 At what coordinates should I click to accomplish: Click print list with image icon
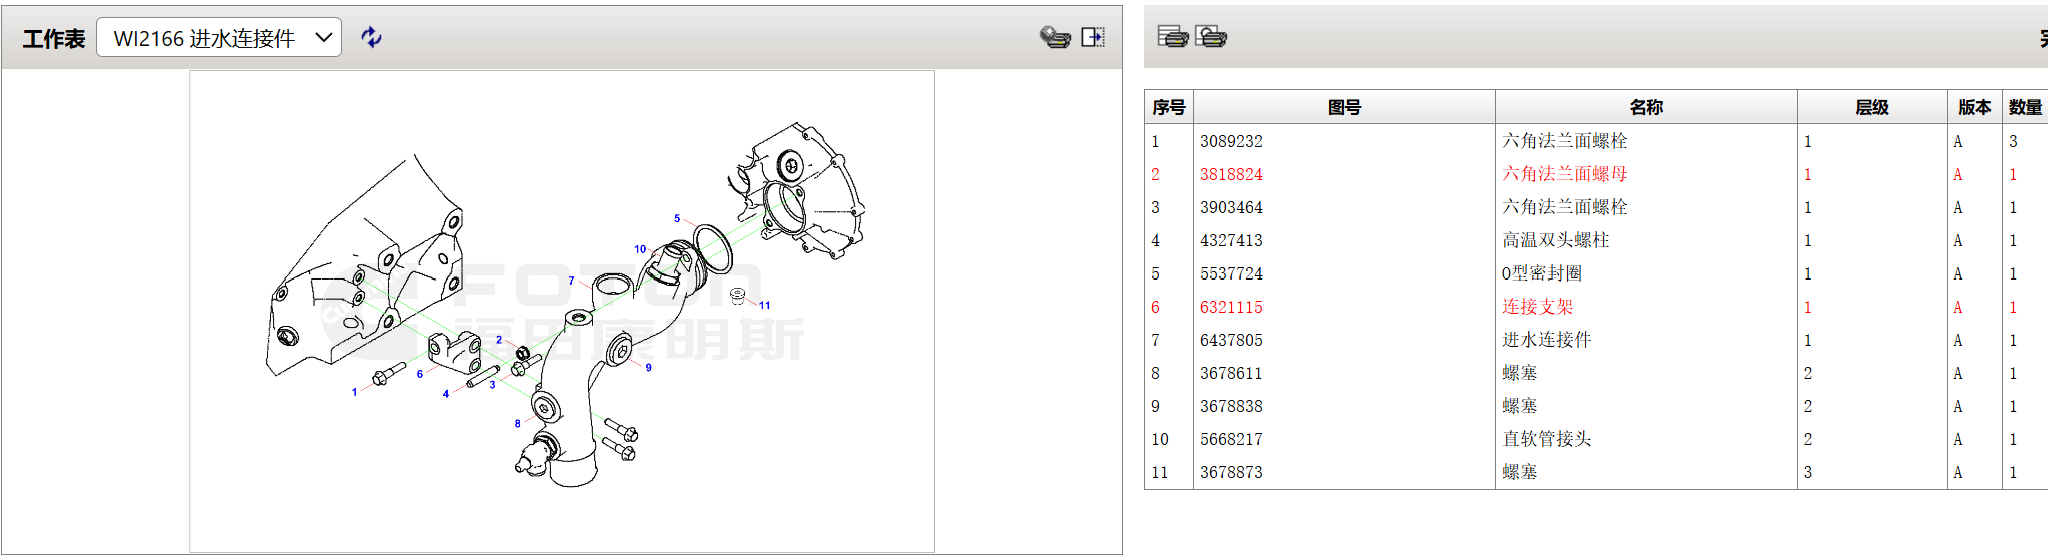point(1211,37)
